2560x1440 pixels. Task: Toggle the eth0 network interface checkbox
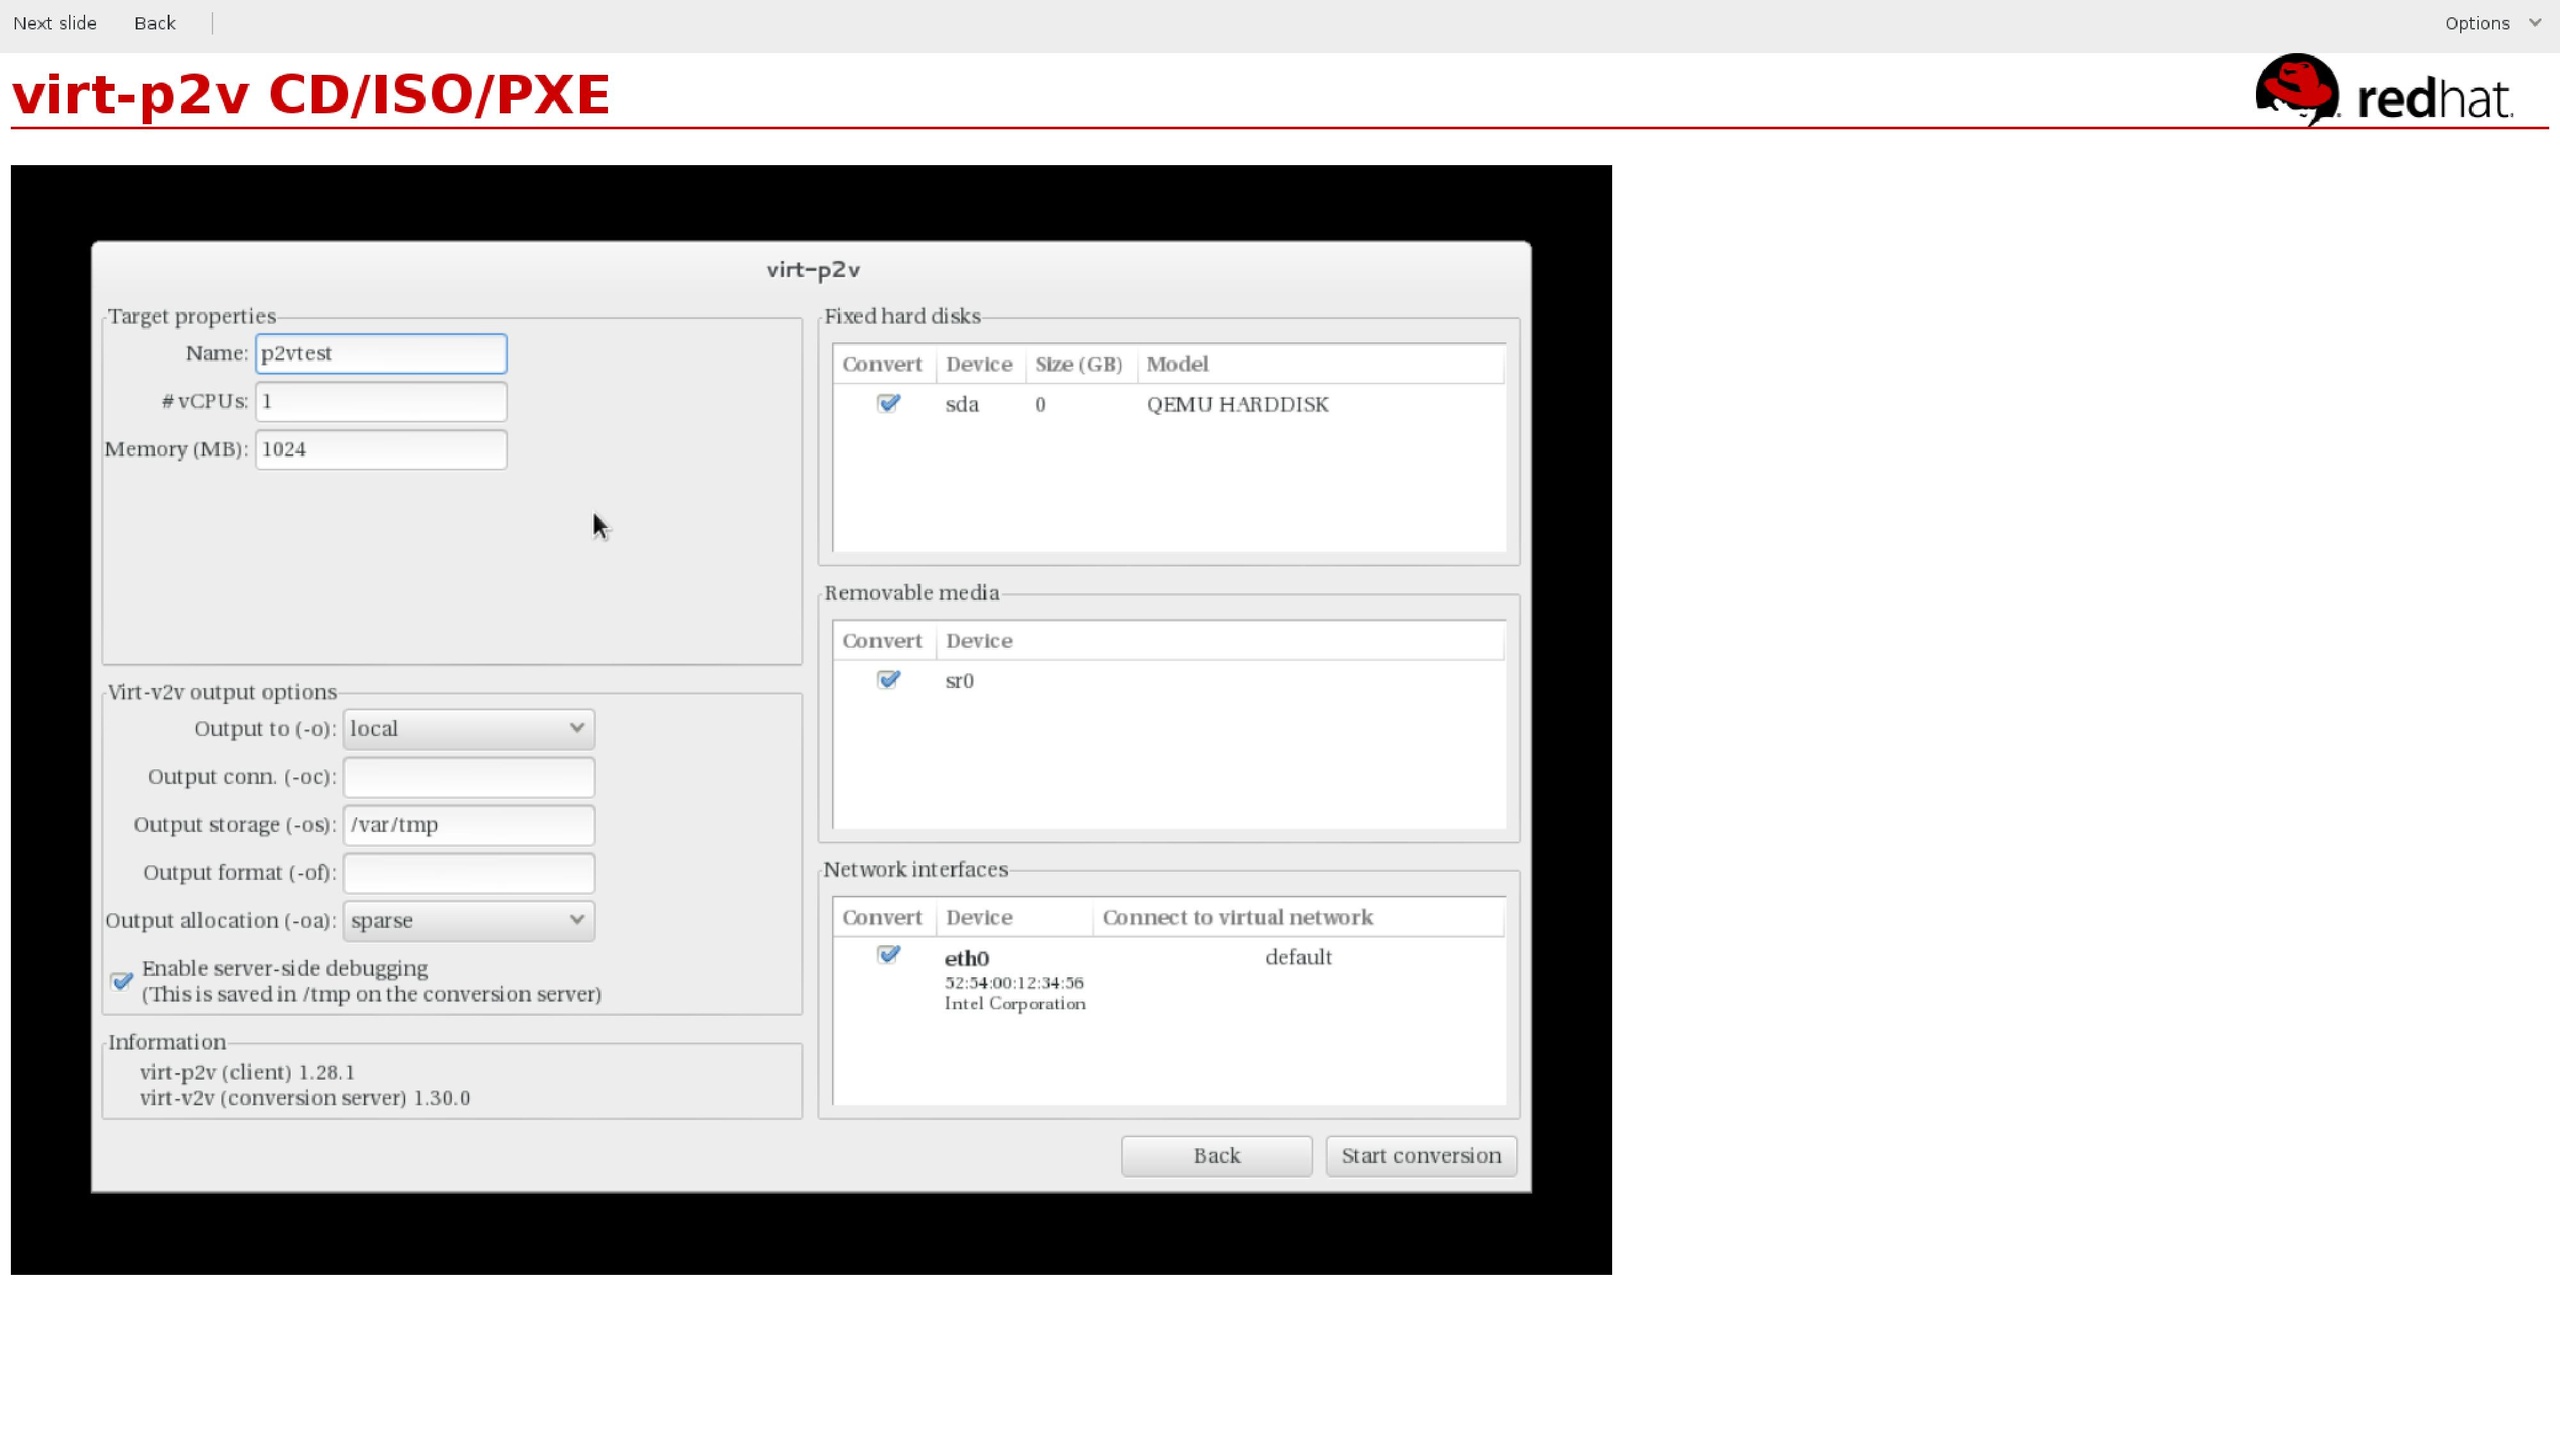pos(887,955)
